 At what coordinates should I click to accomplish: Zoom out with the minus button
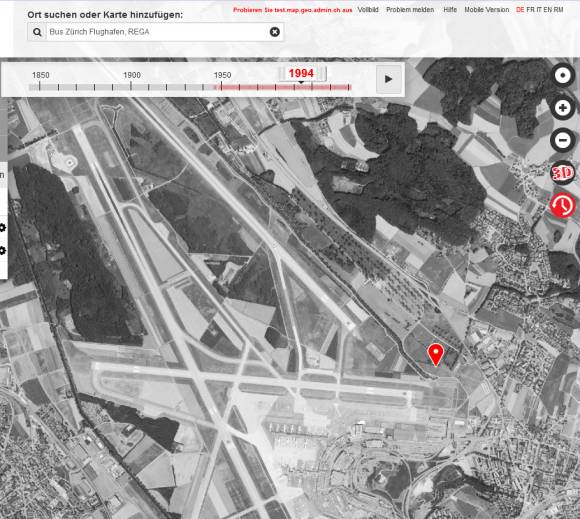pos(563,140)
